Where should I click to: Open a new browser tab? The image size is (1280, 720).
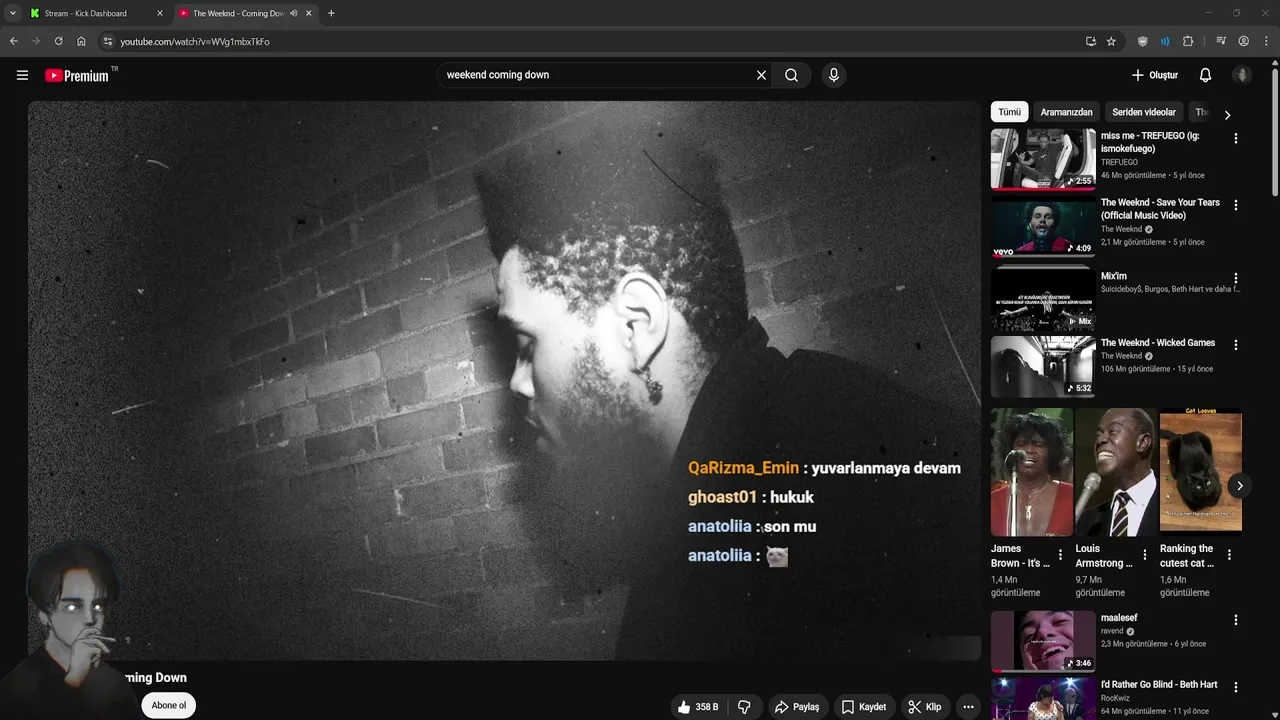(x=331, y=13)
